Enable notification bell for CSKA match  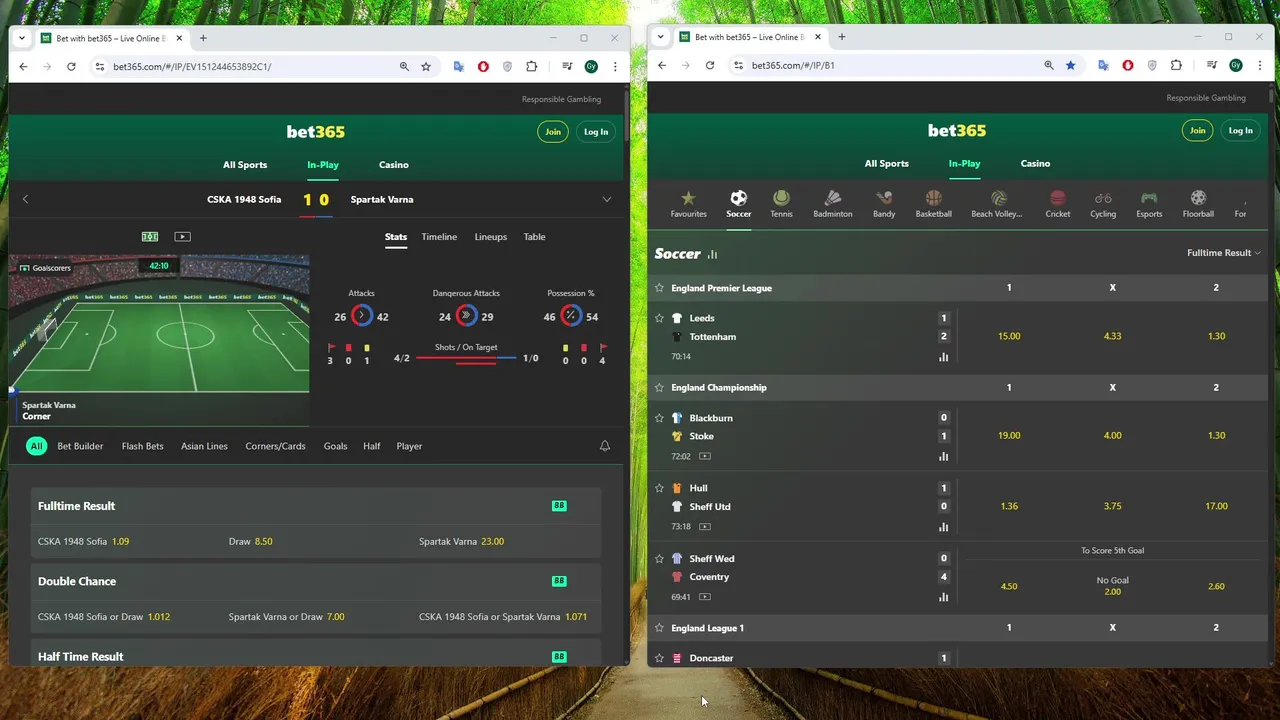[x=604, y=446]
